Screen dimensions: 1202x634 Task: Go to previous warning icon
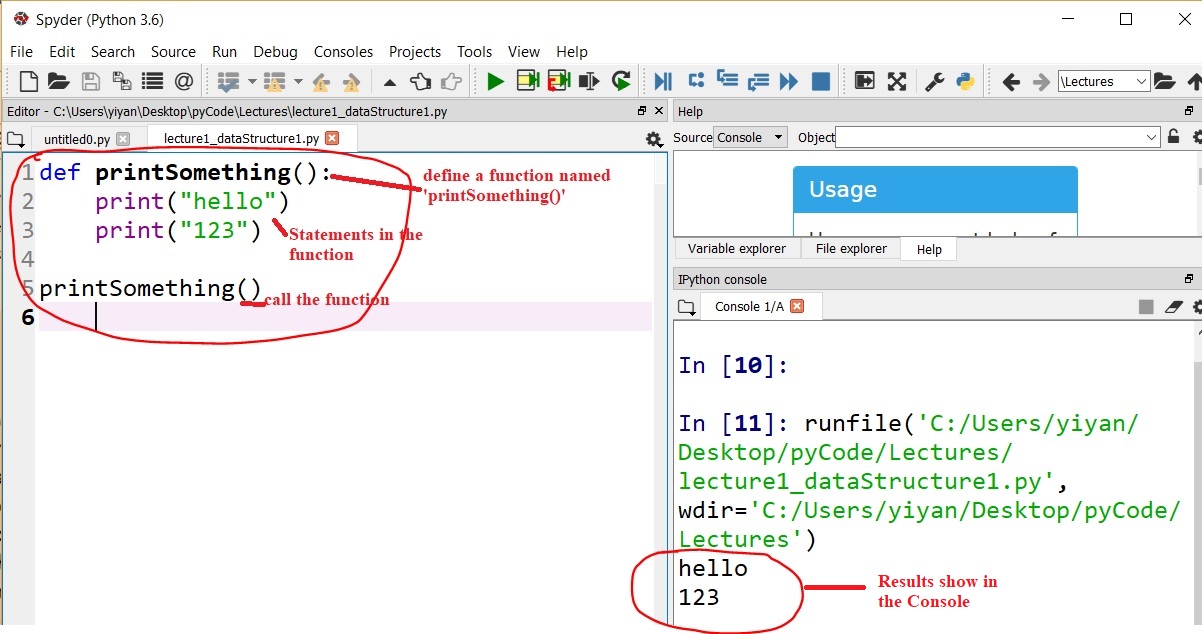click(x=321, y=81)
